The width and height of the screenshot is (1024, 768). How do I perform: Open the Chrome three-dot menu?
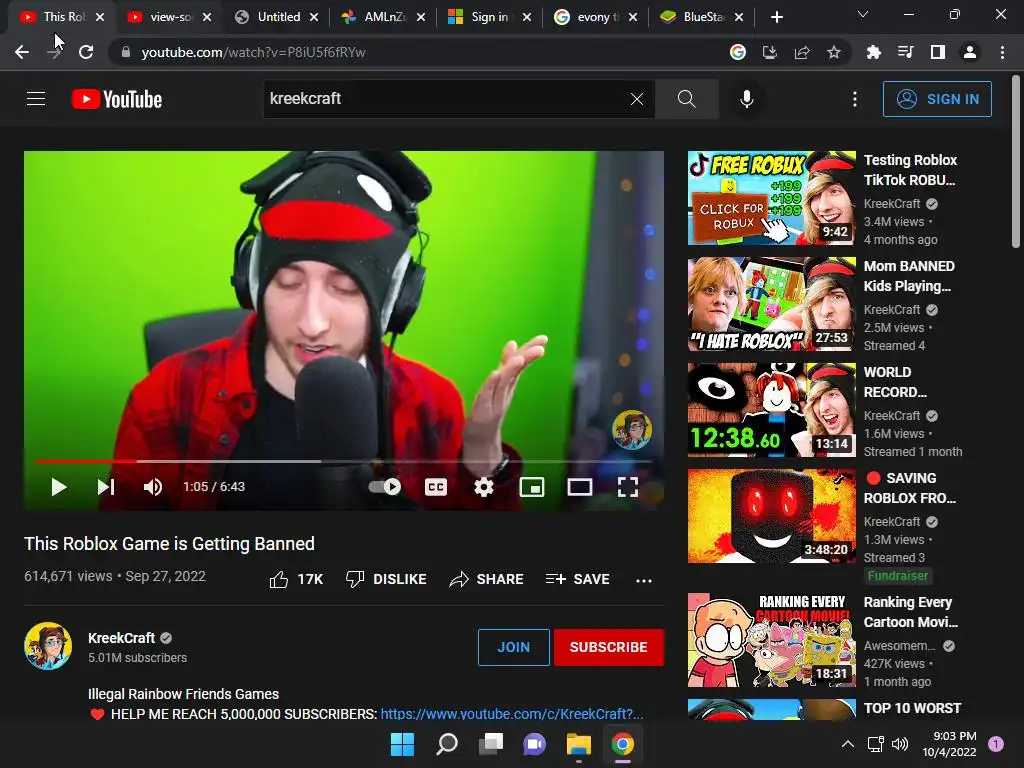tap(1002, 52)
